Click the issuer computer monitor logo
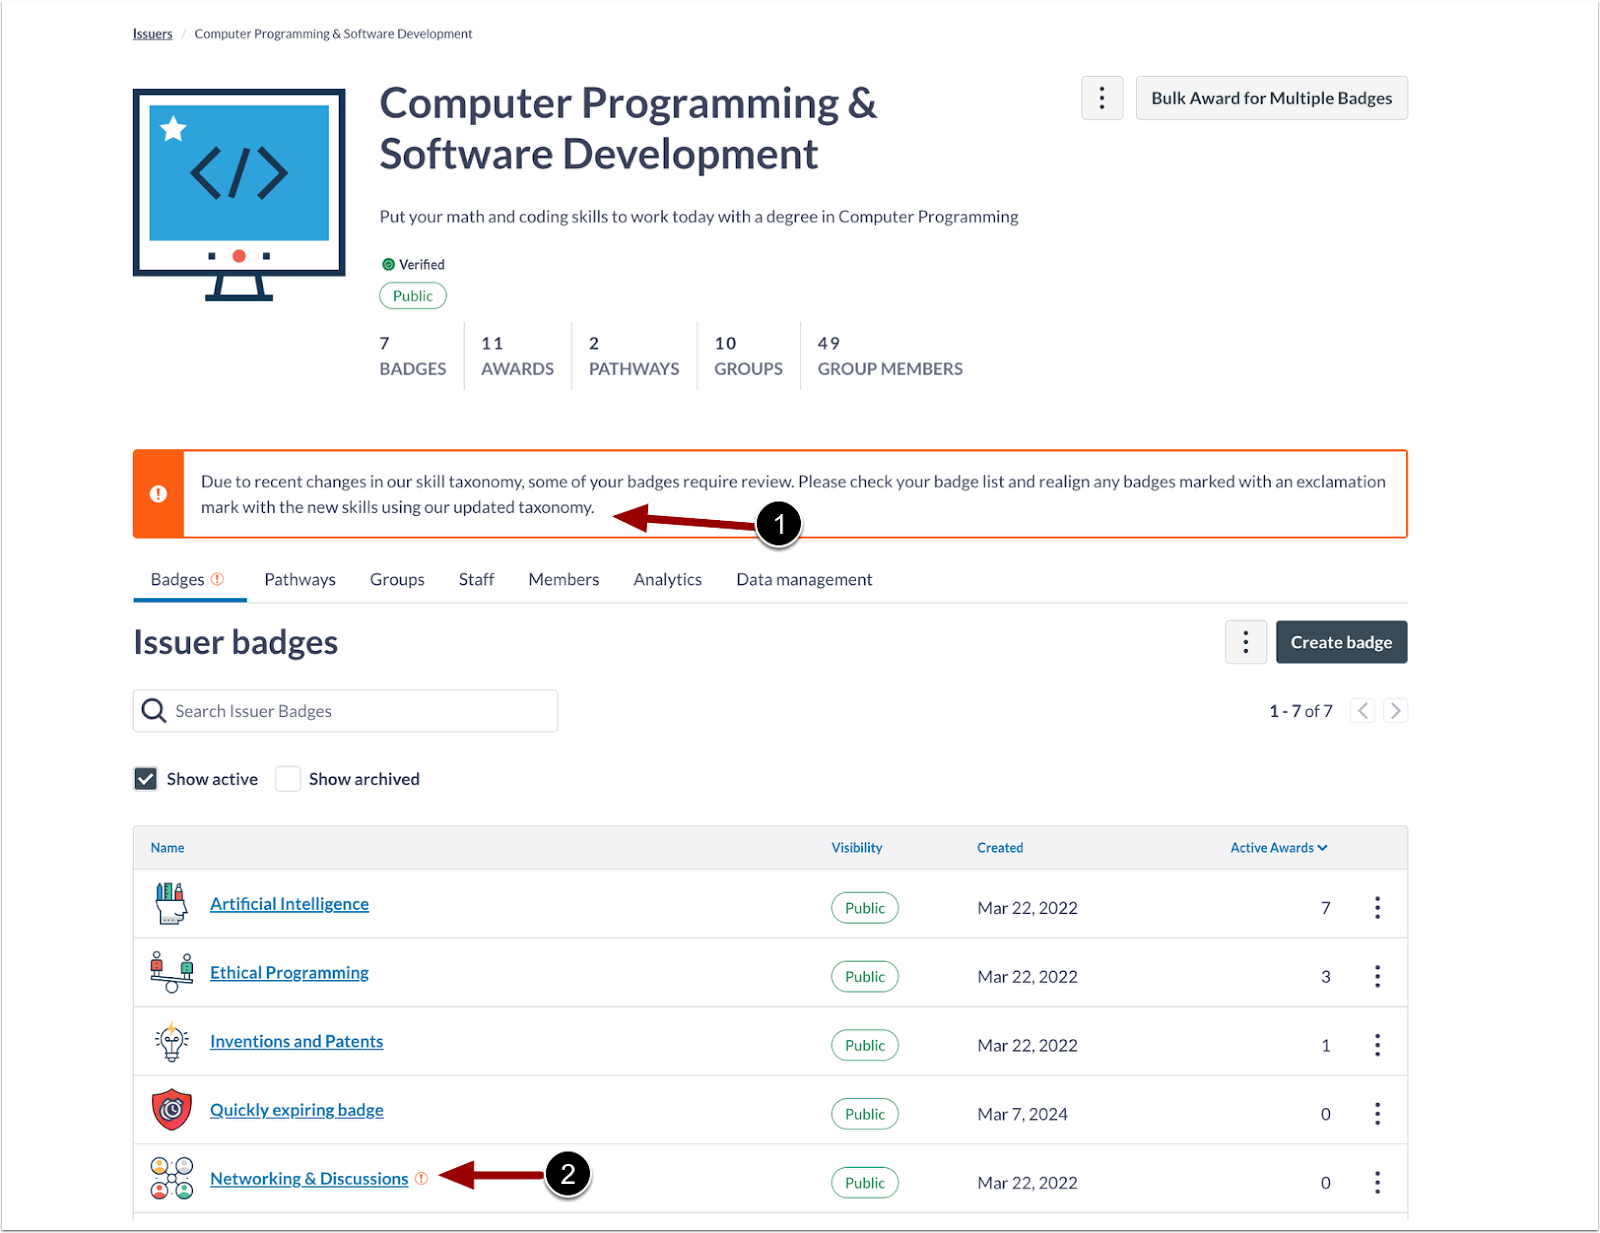Screen dimensions: 1600x1233 point(239,195)
